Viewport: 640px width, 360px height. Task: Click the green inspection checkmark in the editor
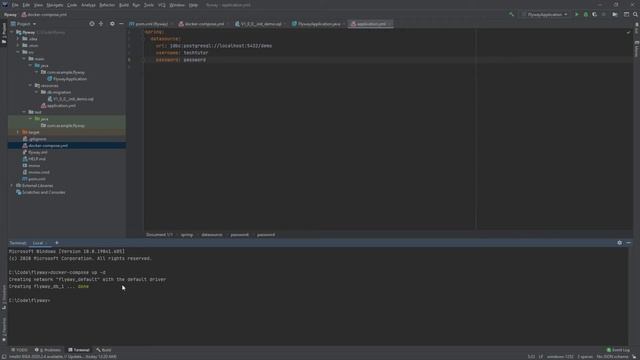tap(628, 32)
